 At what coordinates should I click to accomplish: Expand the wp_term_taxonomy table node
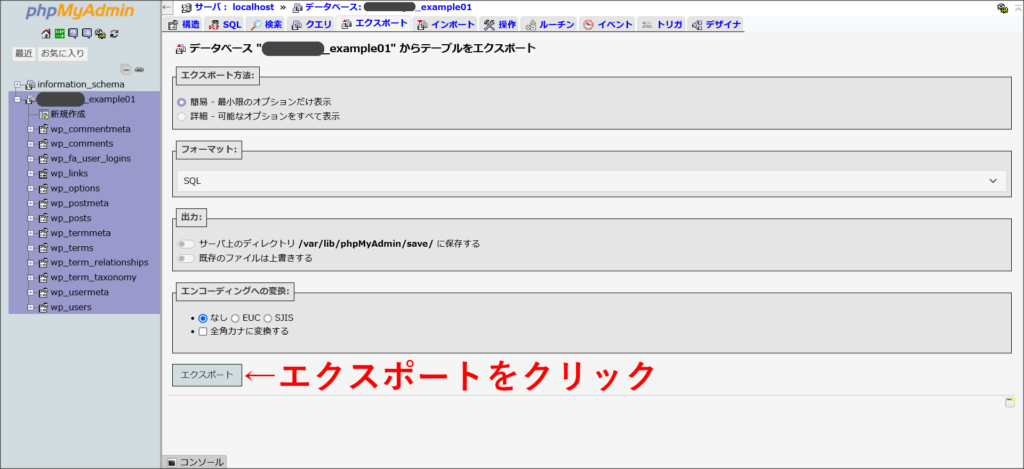31,278
